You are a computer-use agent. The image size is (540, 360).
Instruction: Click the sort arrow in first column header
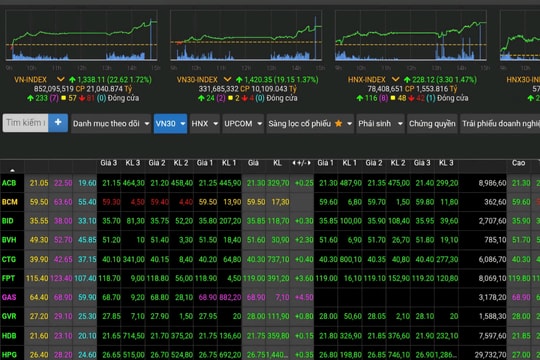(x=12, y=170)
